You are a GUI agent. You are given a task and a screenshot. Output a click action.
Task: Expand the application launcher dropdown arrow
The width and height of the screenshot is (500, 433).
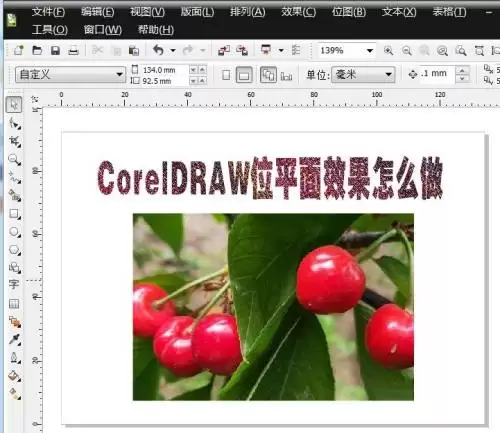tap(281, 51)
